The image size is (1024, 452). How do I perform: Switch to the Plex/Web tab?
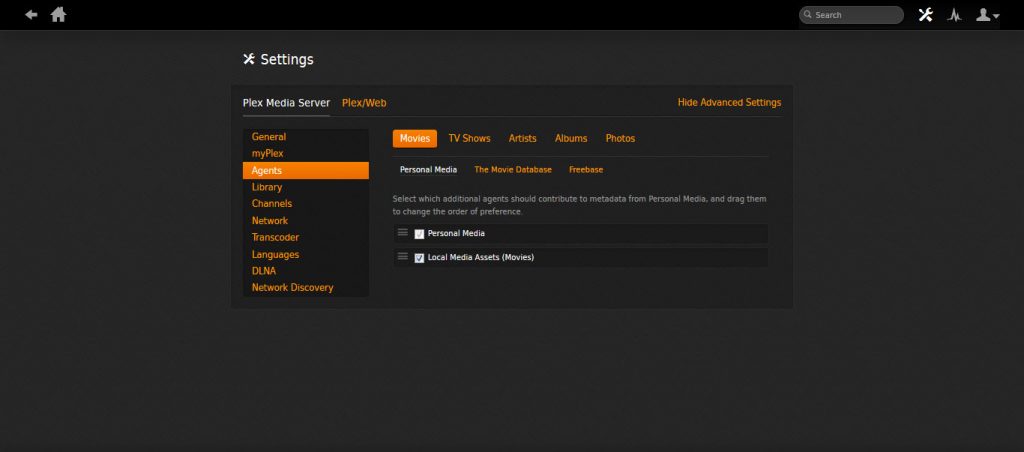click(x=364, y=103)
